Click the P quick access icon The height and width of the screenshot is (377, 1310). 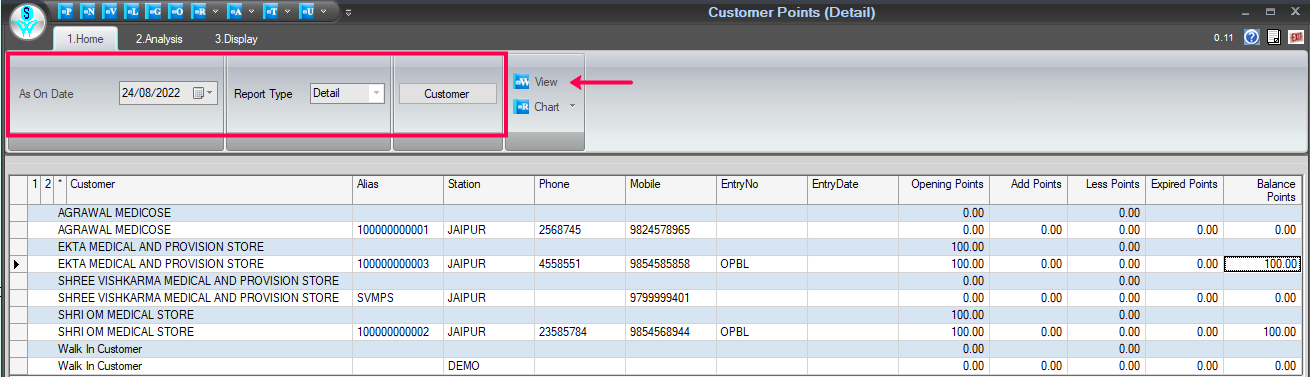coord(66,12)
